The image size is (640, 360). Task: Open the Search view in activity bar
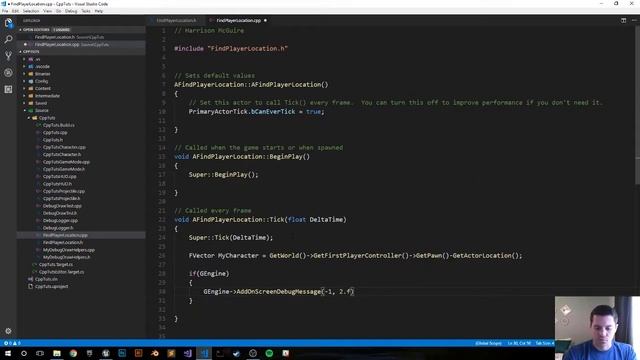click(8, 40)
